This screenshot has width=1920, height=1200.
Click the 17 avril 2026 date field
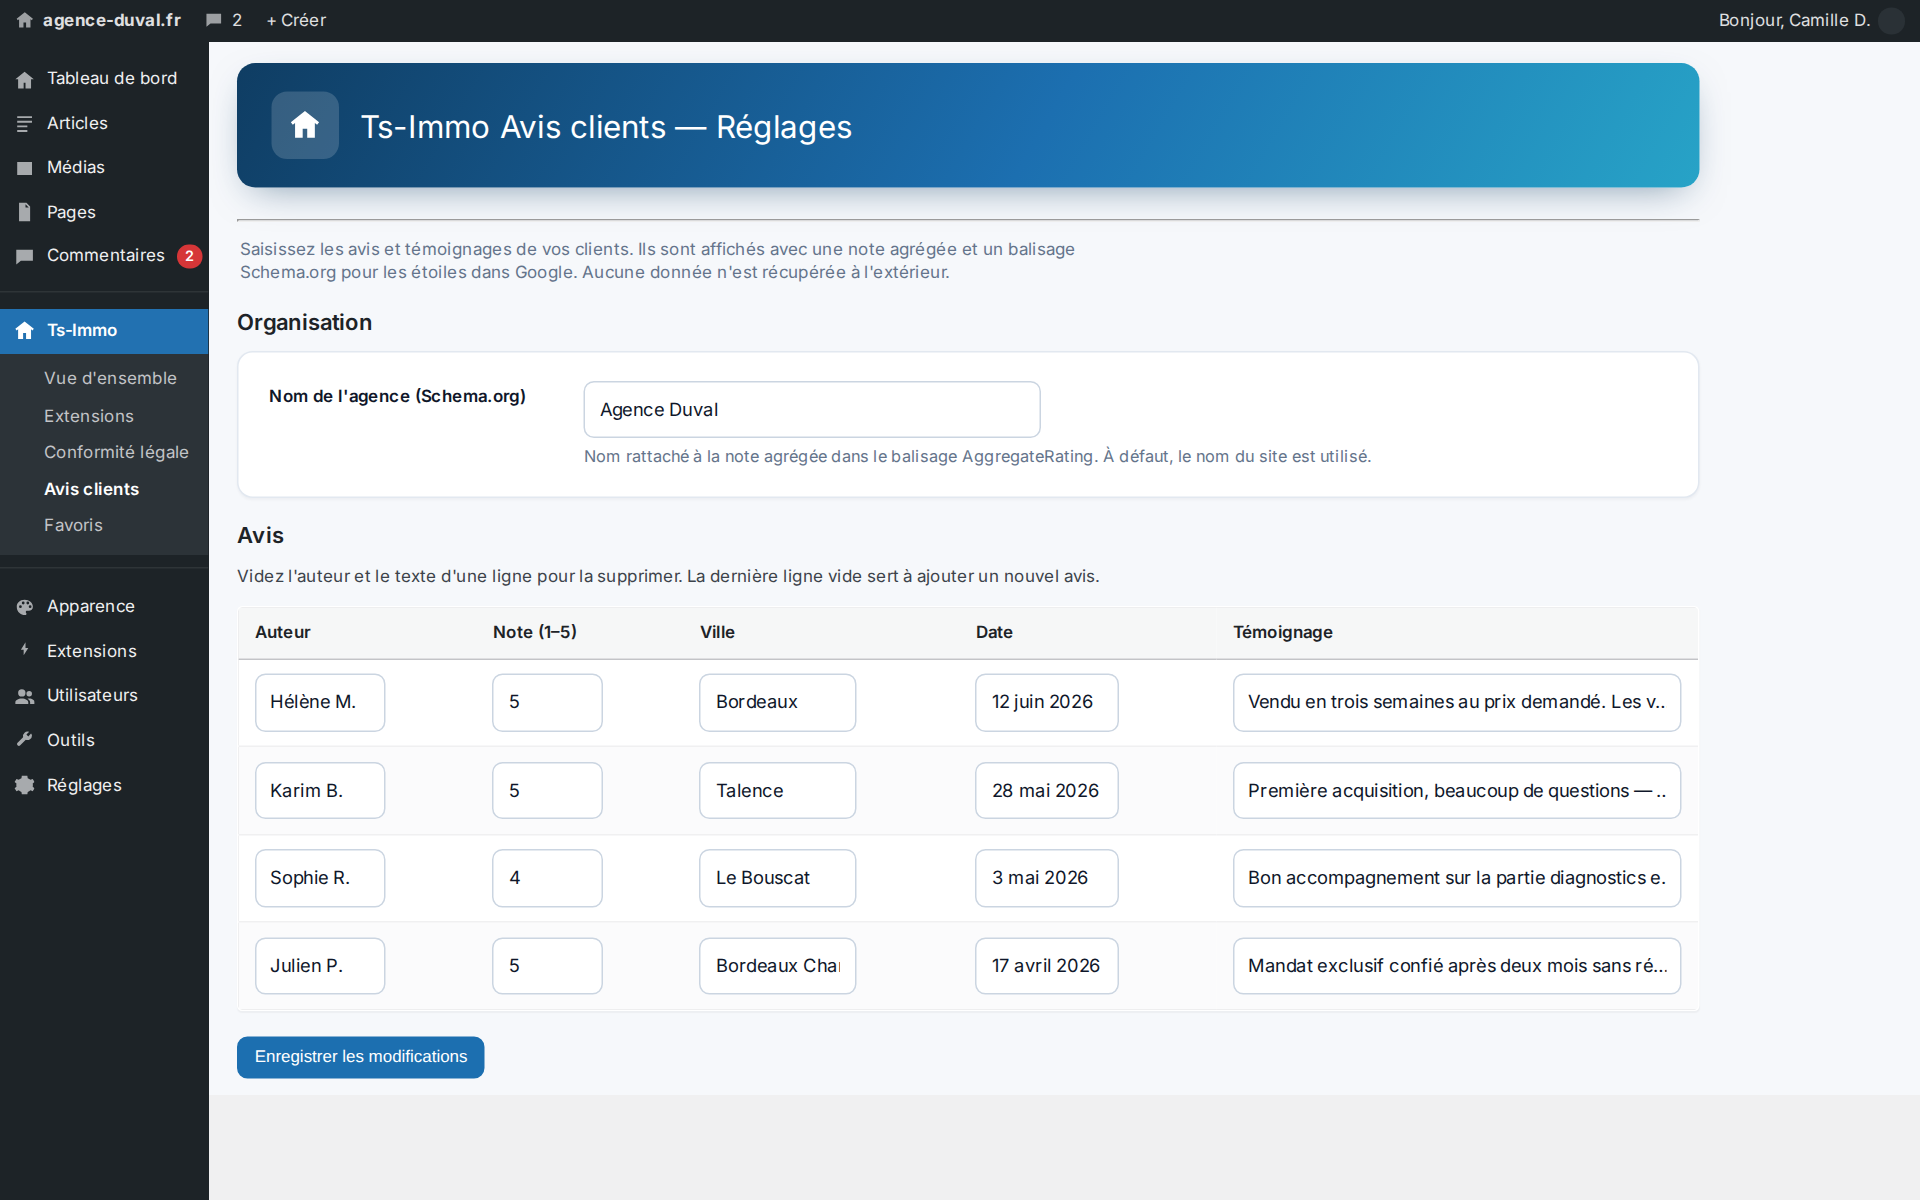click(1046, 966)
